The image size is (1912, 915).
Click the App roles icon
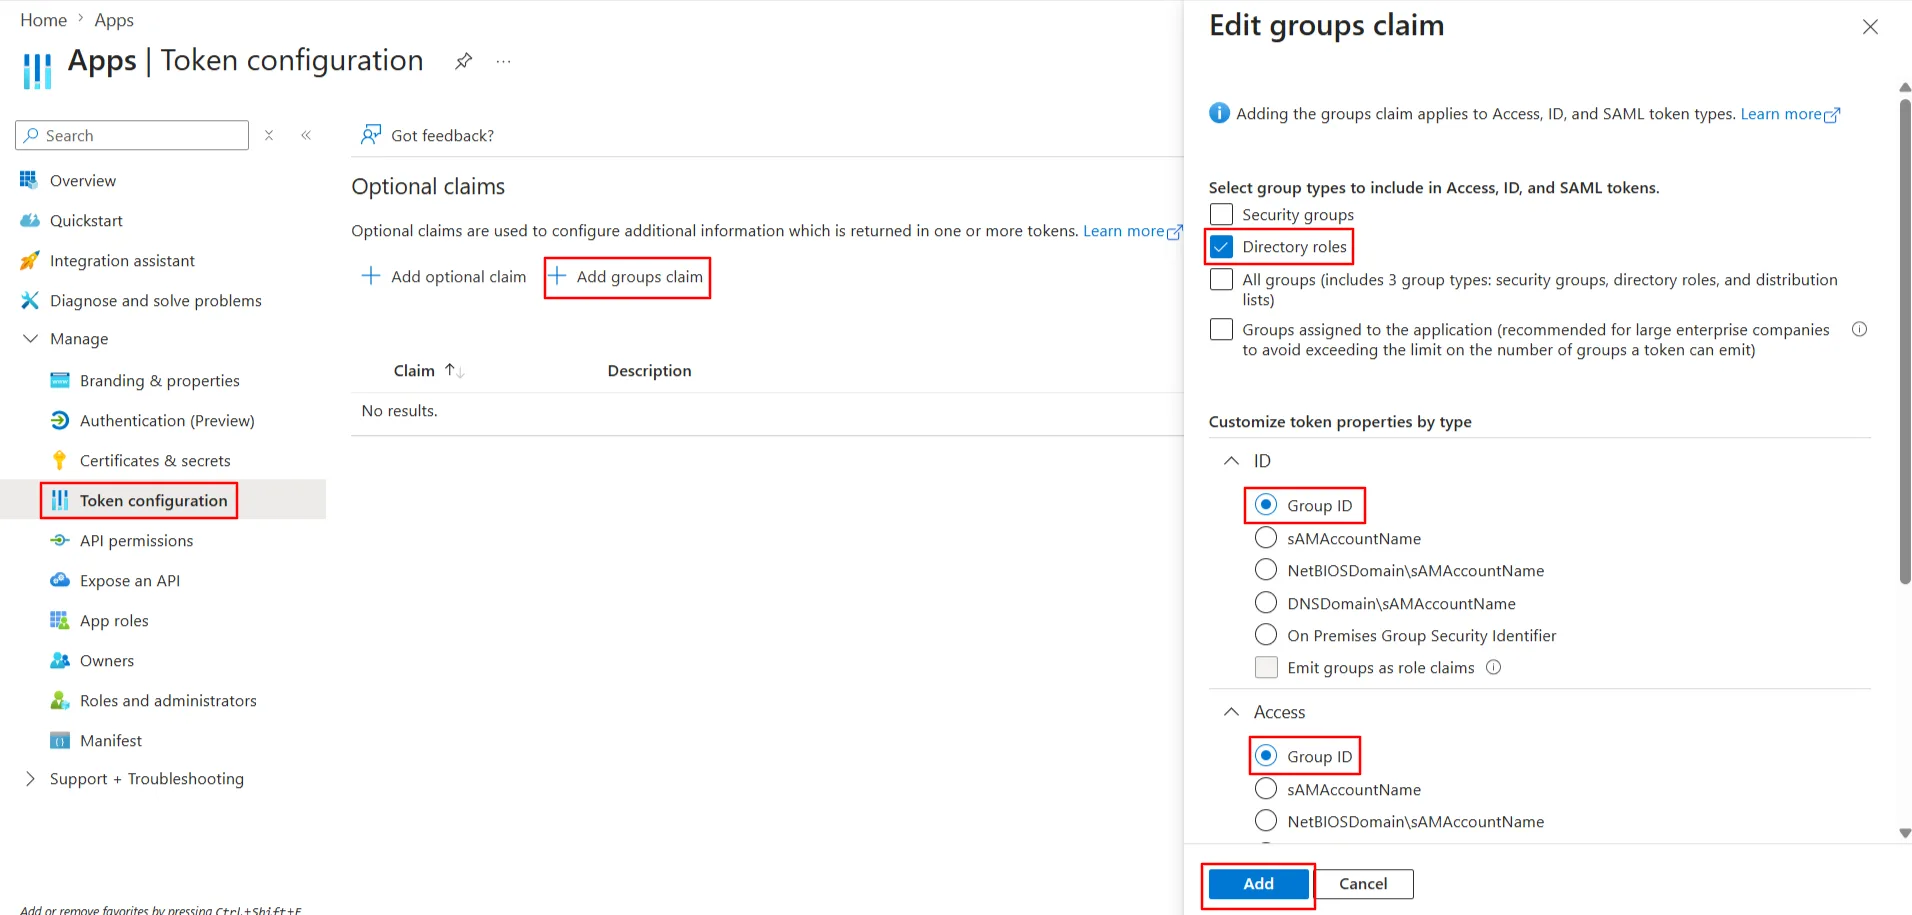pos(60,620)
